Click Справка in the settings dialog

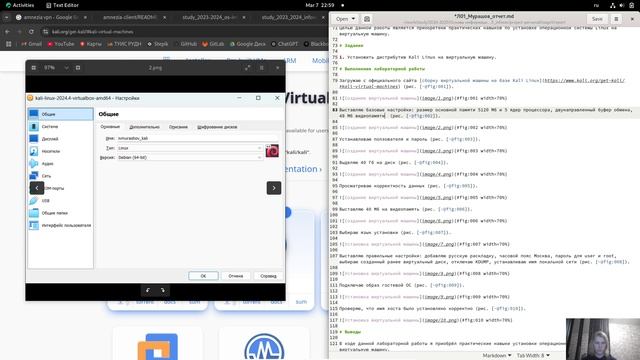pyautogui.click(x=268, y=276)
